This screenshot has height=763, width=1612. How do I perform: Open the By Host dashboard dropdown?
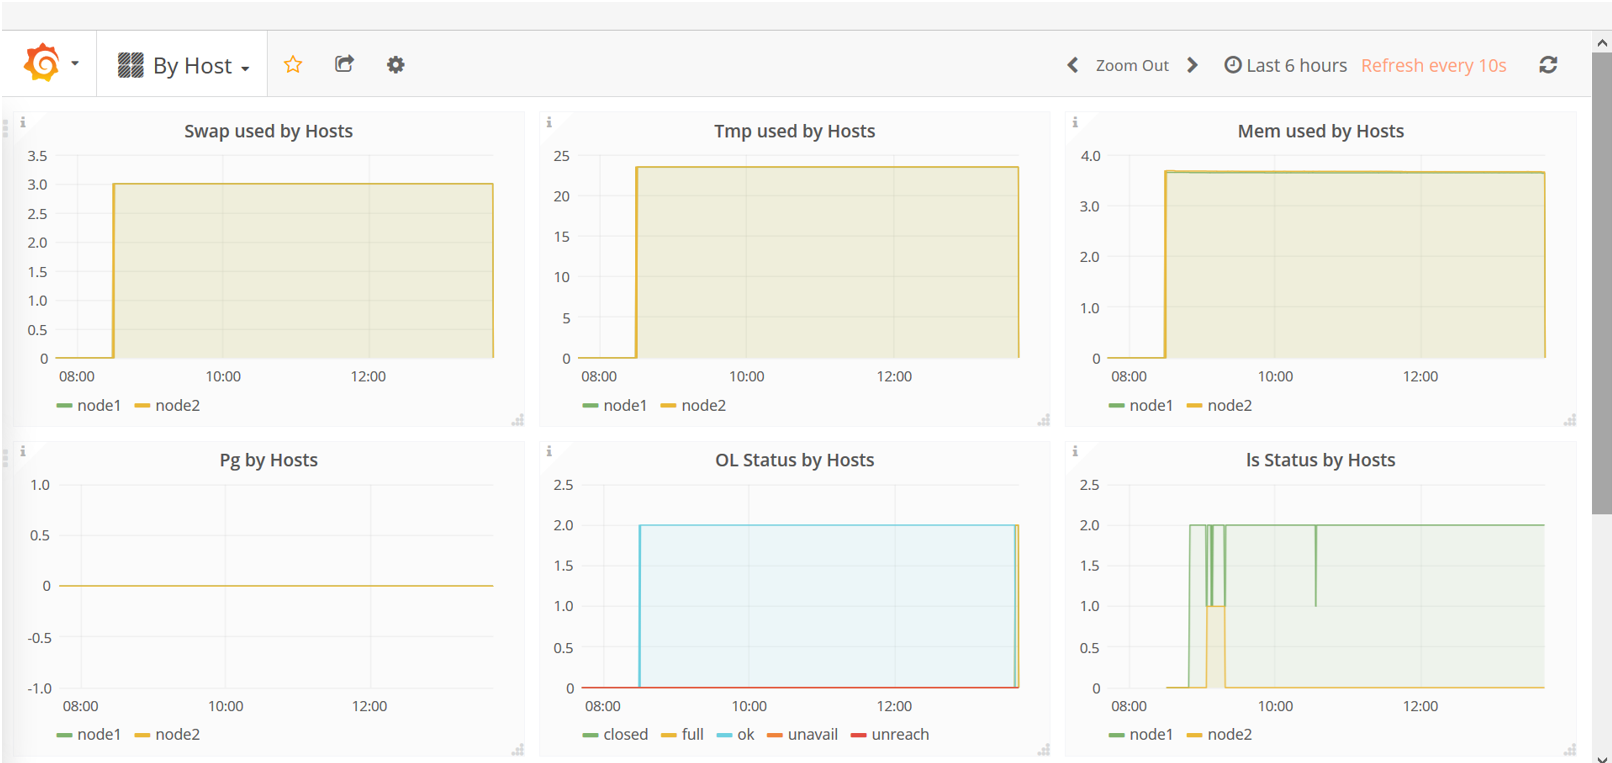pyautogui.click(x=184, y=65)
